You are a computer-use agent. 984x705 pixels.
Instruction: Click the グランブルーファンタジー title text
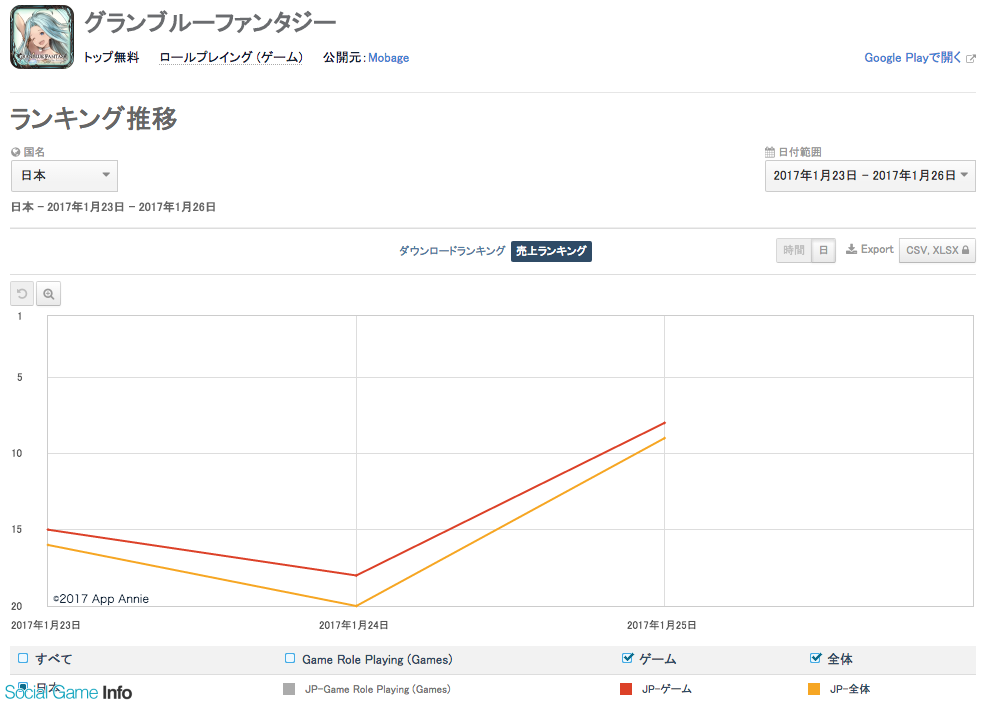[210, 23]
